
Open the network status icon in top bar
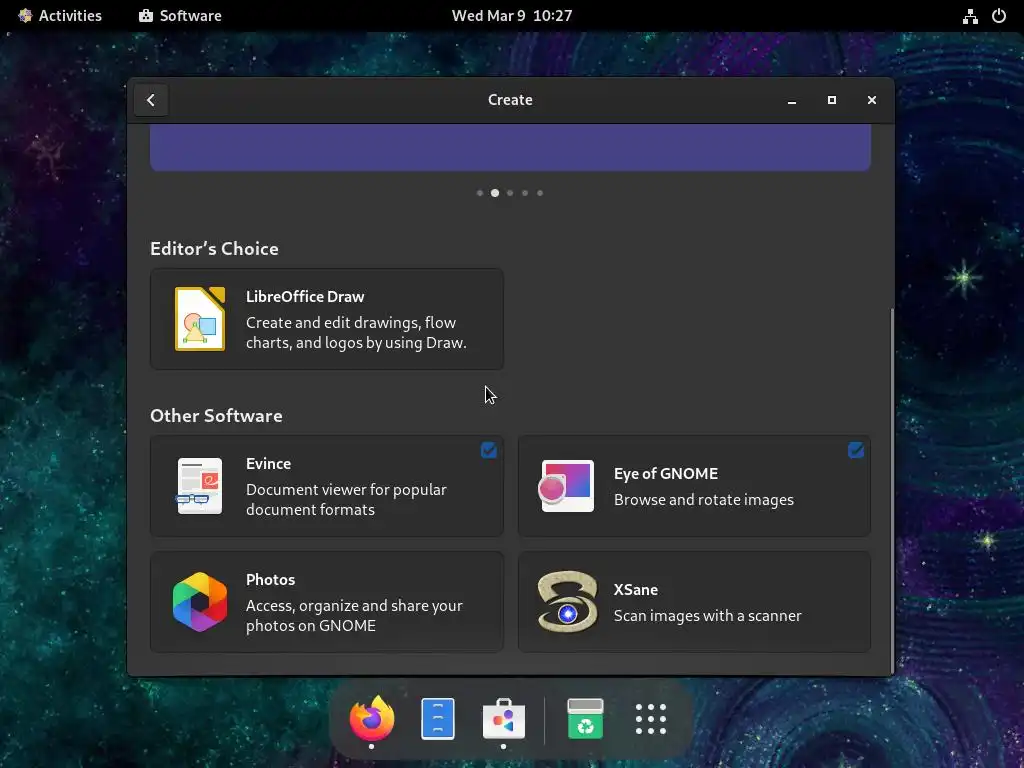tap(970, 16)
